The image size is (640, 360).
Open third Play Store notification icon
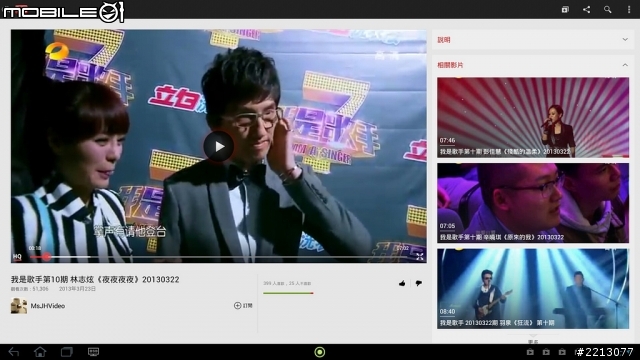tap(562, 352)
